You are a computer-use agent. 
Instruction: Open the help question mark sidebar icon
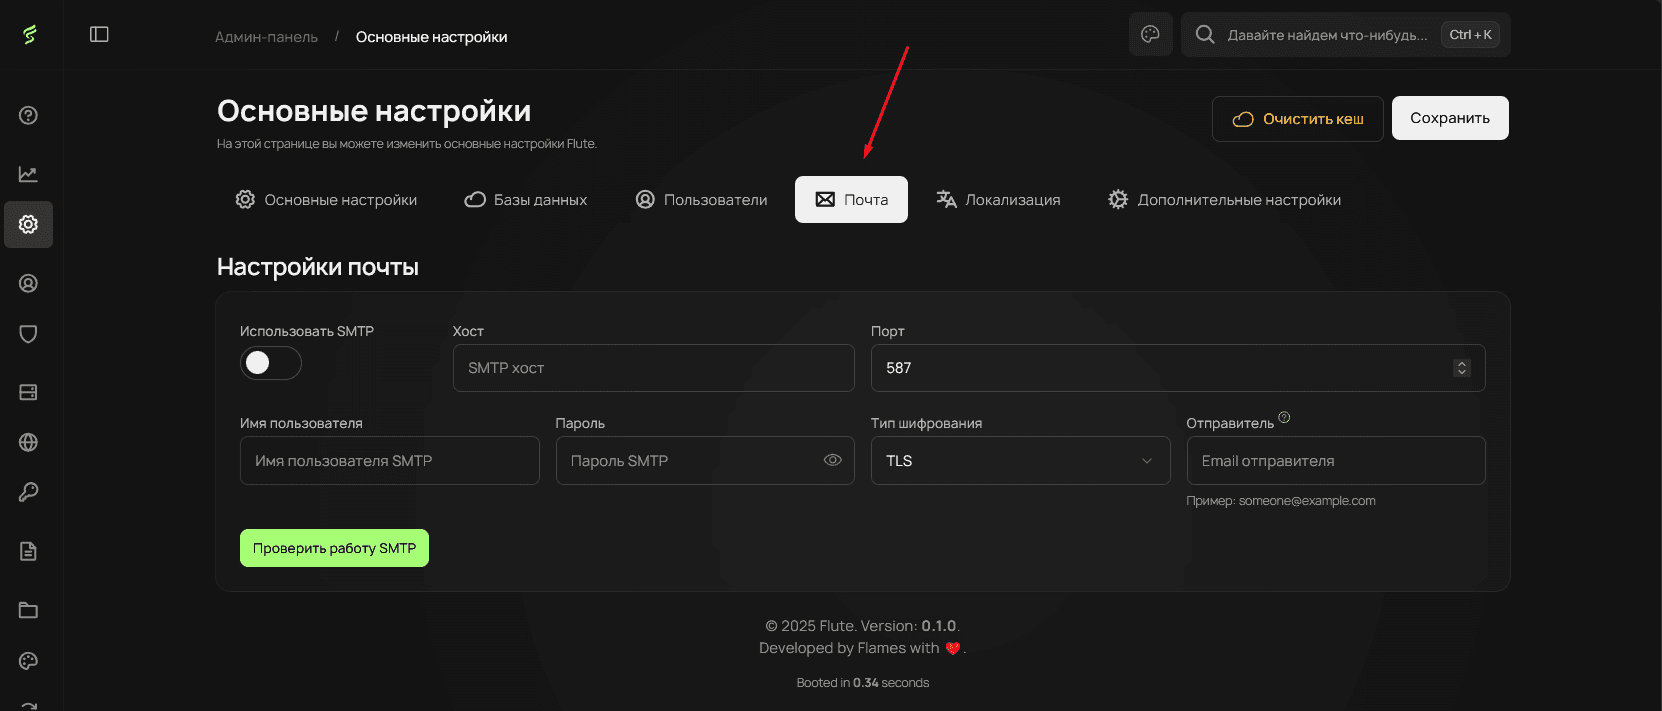pos(29,115)
